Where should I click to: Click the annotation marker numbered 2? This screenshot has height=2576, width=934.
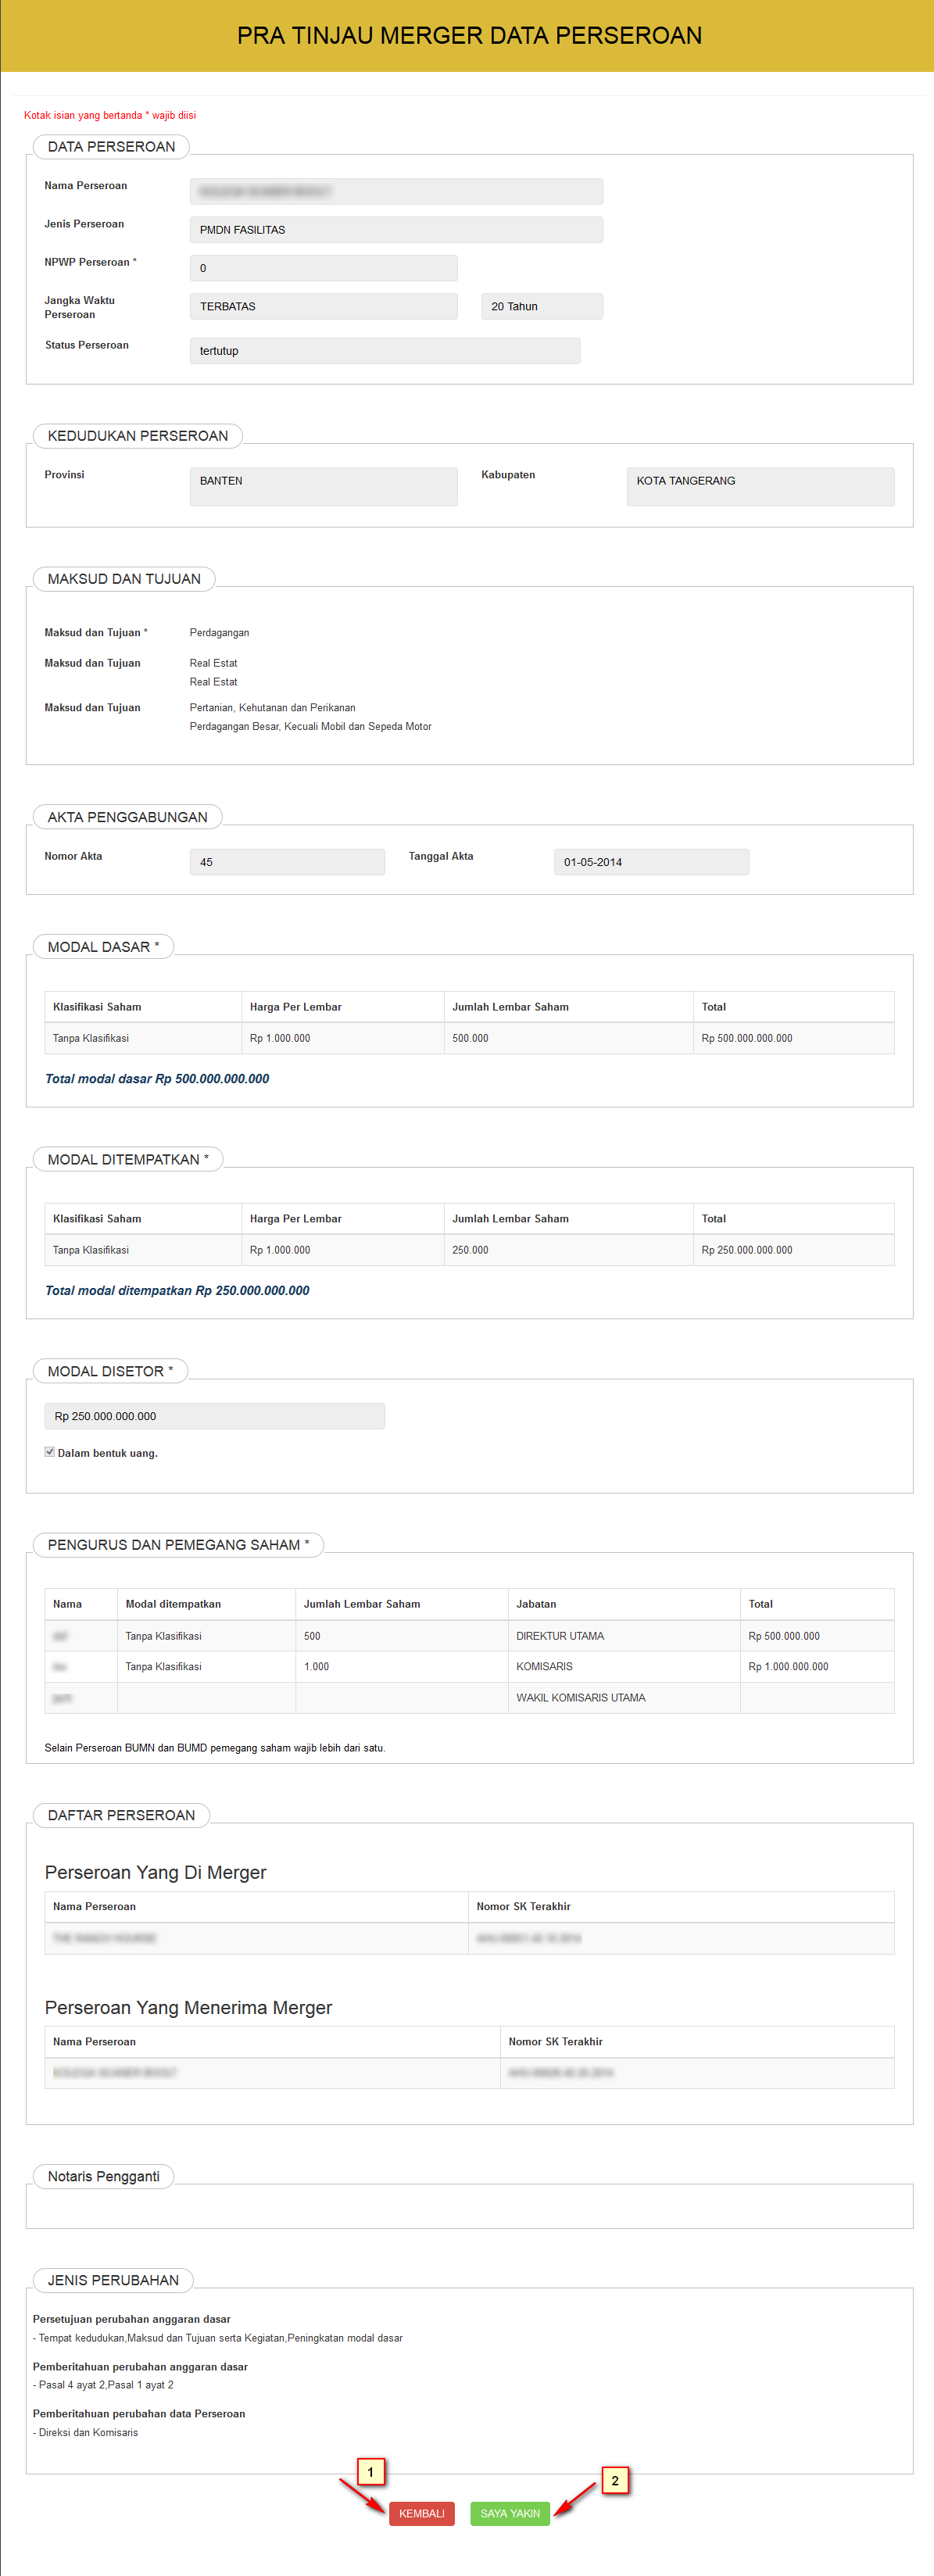(614, 2480)
